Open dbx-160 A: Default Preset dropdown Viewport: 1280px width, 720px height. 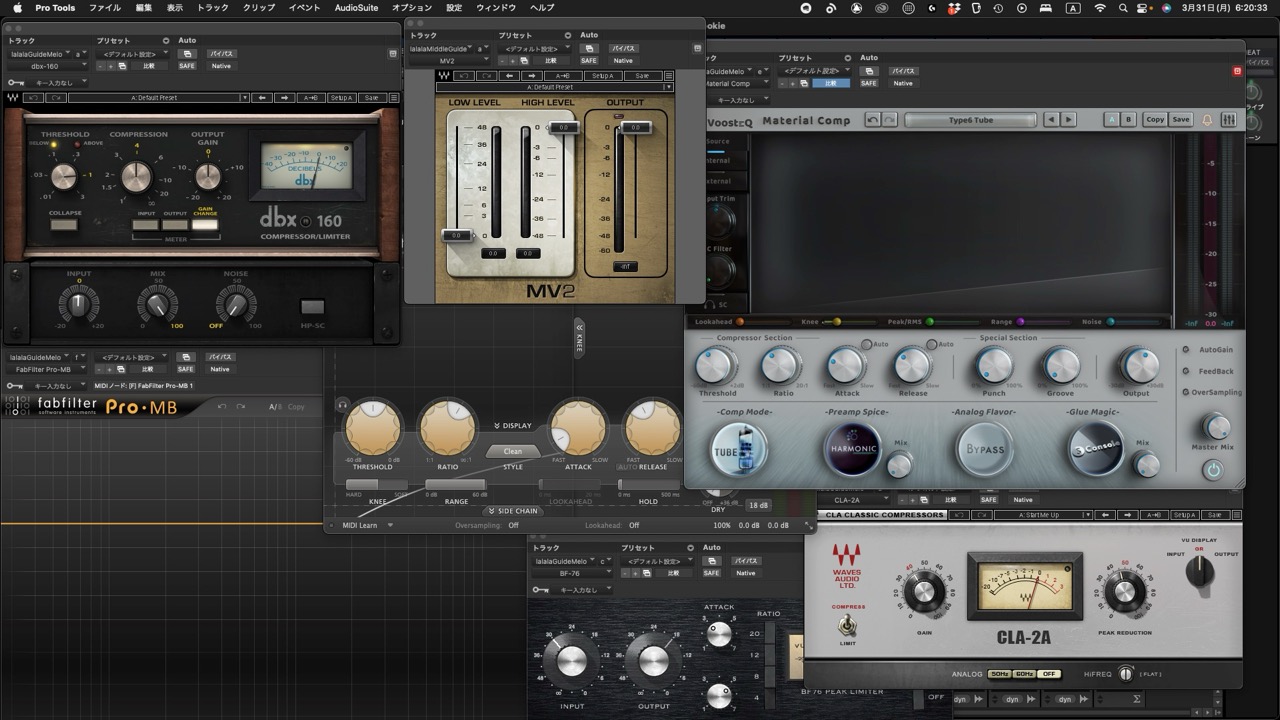coord(159,98)
